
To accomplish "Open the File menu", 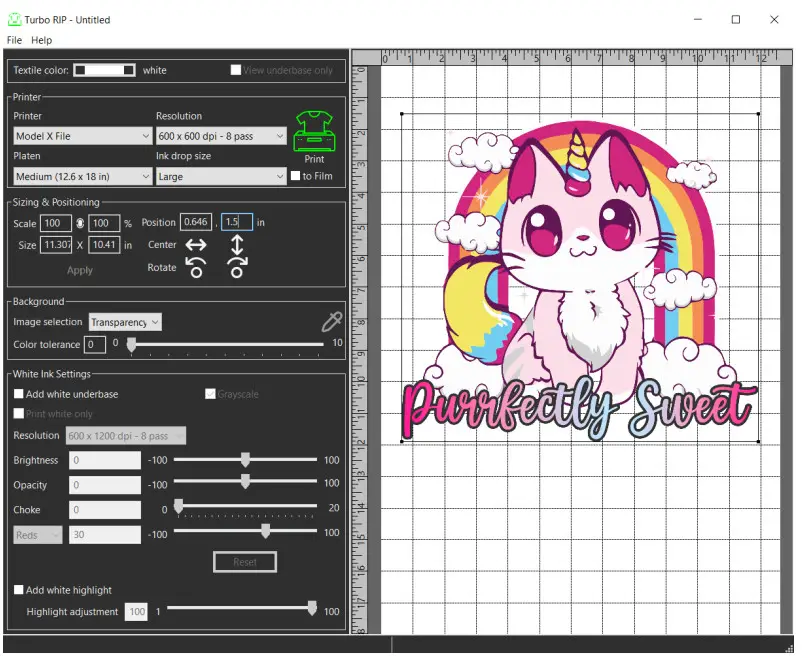I will pos(14,40).
